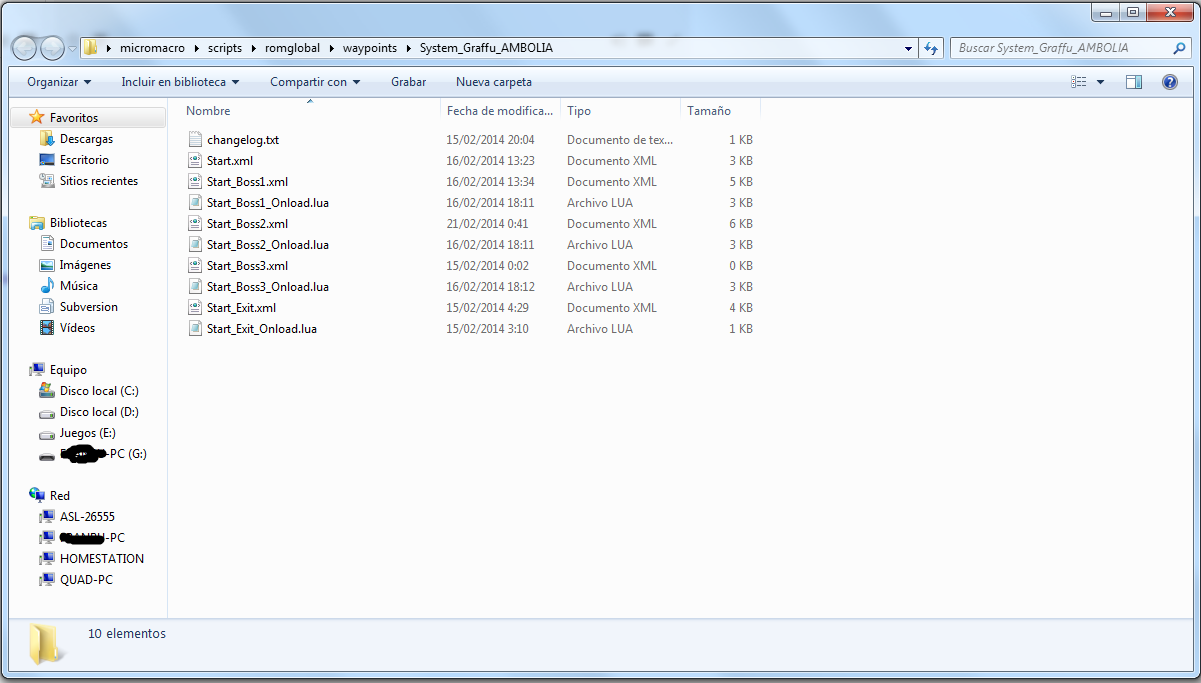1201x683 pixels.
Task: Click the romglobal breadcrumb segment
Action: tap(290, 48)
